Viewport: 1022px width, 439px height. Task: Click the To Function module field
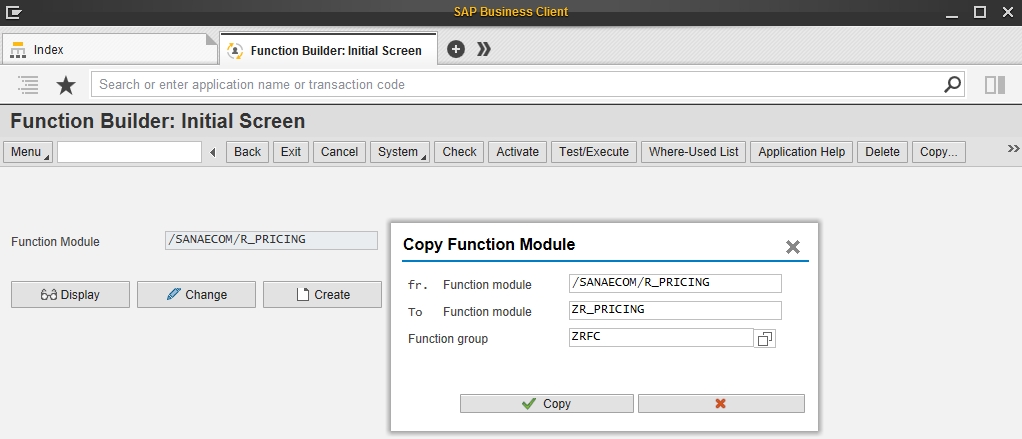pos(675,310)
